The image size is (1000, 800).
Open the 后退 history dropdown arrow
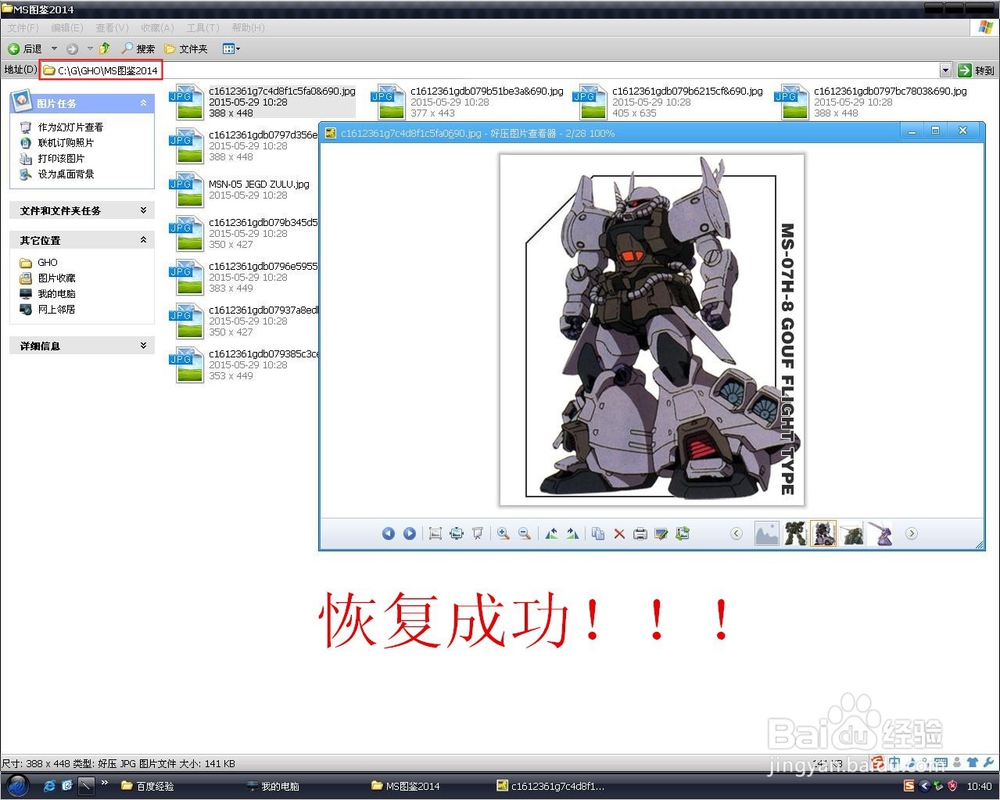point(54,48)
